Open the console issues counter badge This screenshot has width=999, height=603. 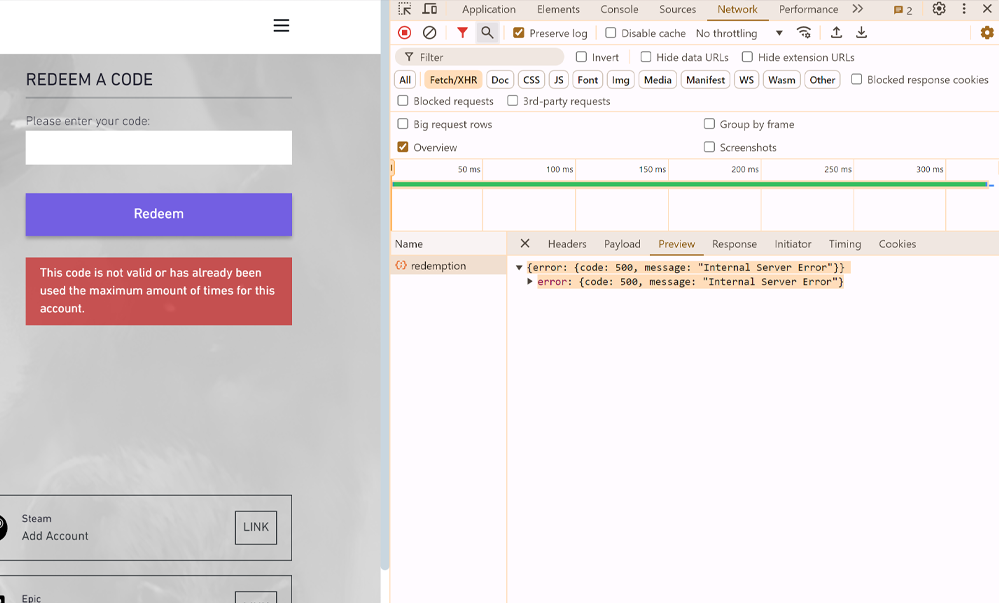(x=903, y=10)
